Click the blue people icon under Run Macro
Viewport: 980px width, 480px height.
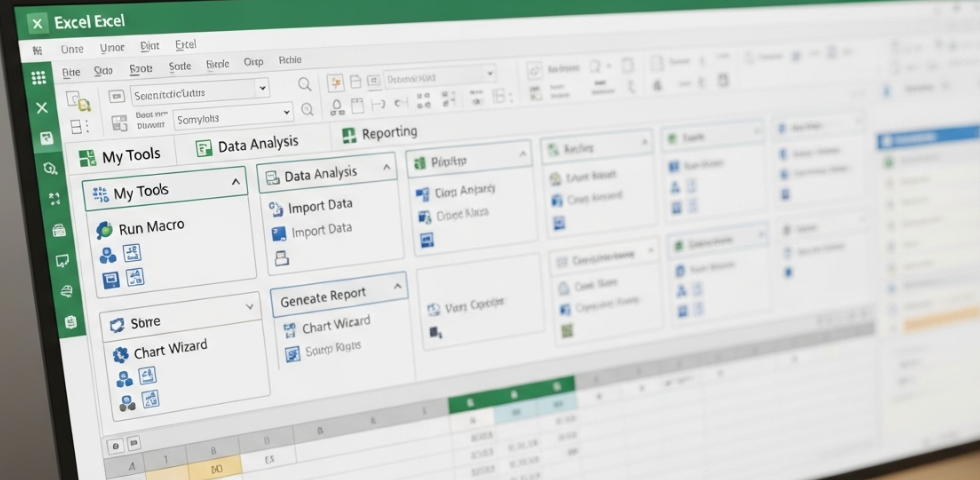108,255
